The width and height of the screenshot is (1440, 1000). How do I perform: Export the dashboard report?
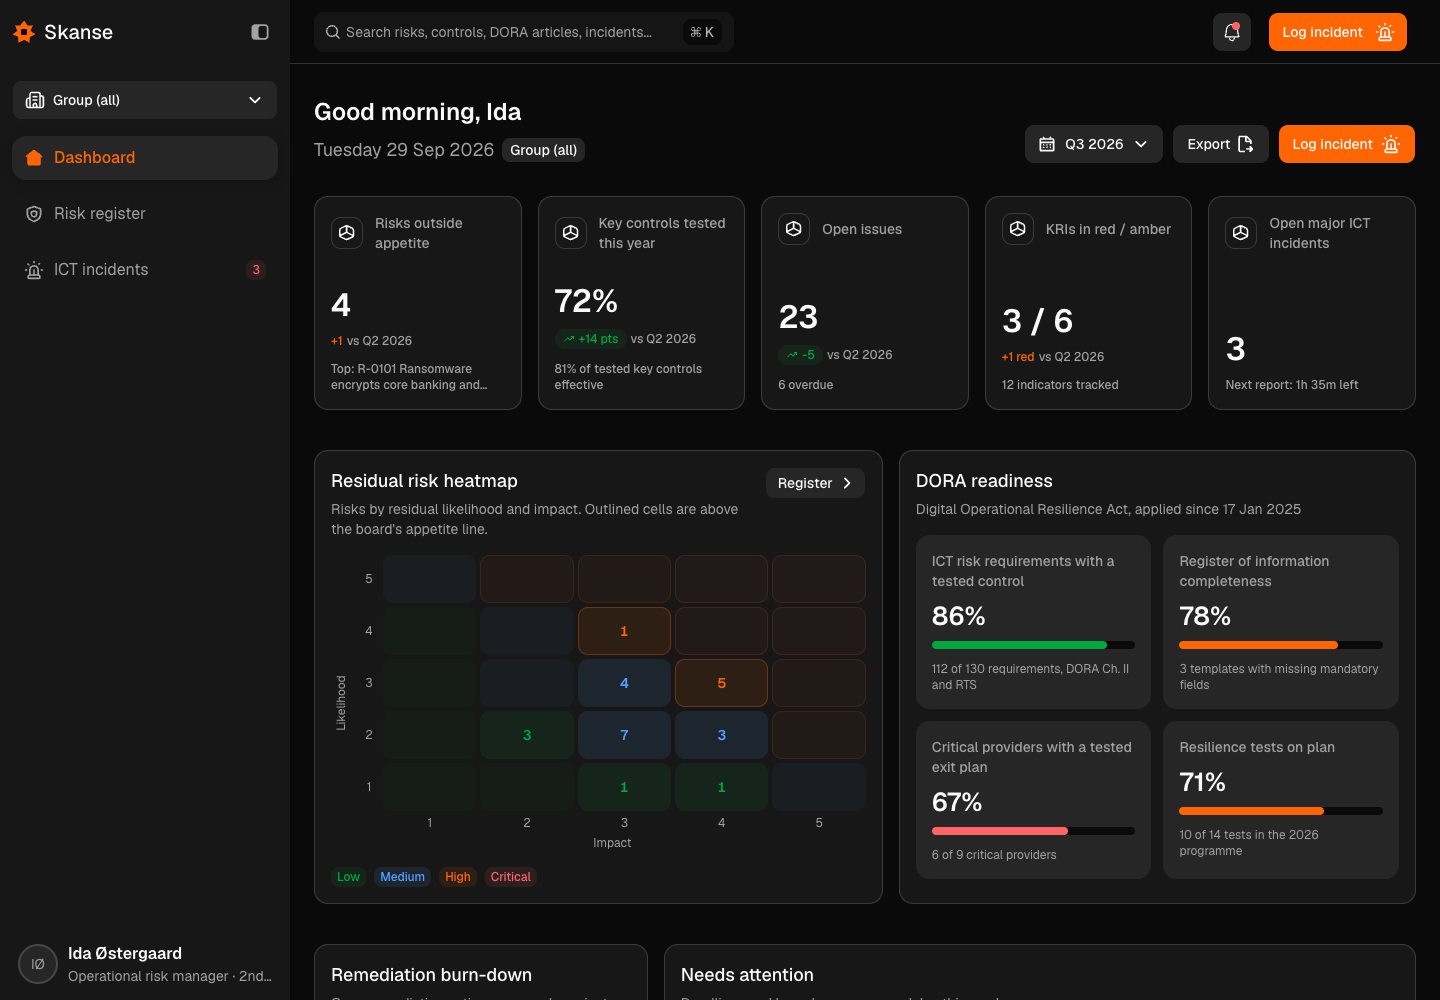pos(1221,144)
